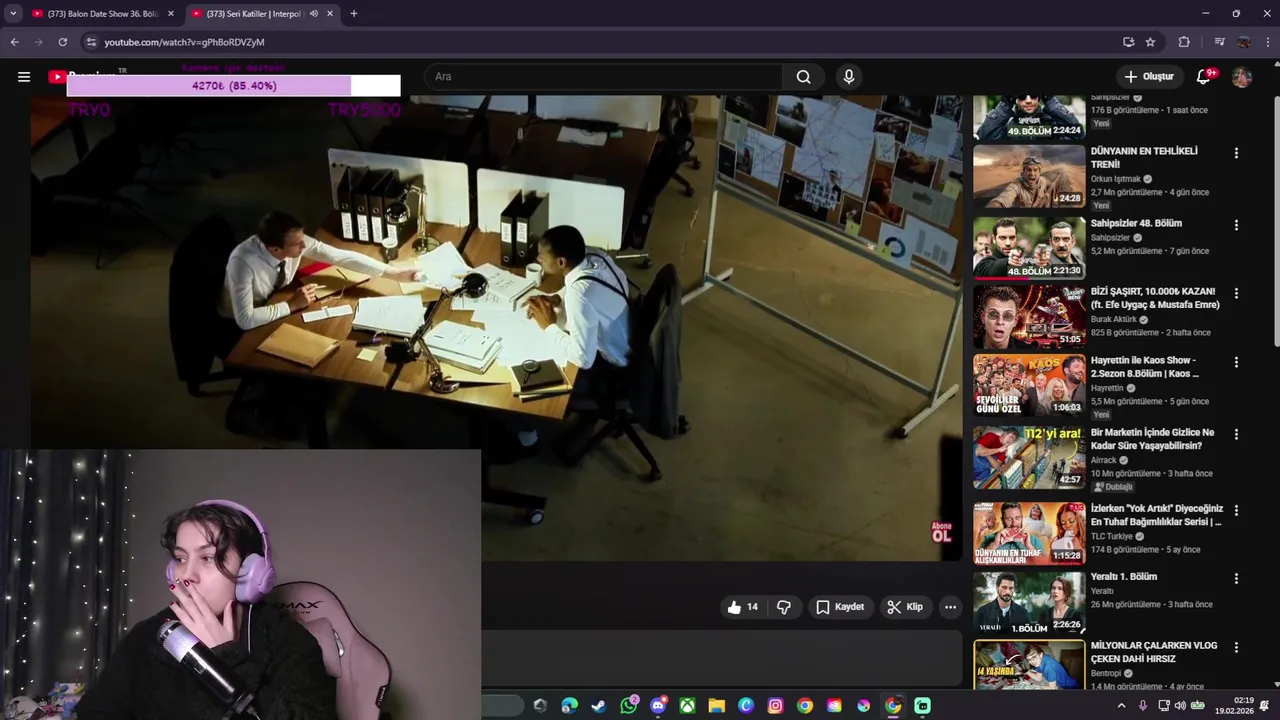Screen dimensions: 1280x720
Task: Open Microsoft Edge from the taskbar
Action: [569, 706]
